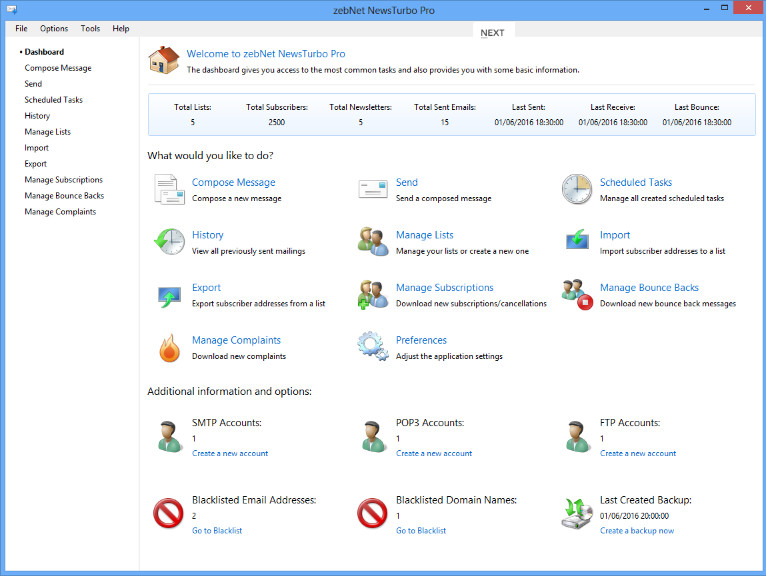Go to Blacklist under Email Addresses
Screen dimensions: 766x576
(217, 531)
